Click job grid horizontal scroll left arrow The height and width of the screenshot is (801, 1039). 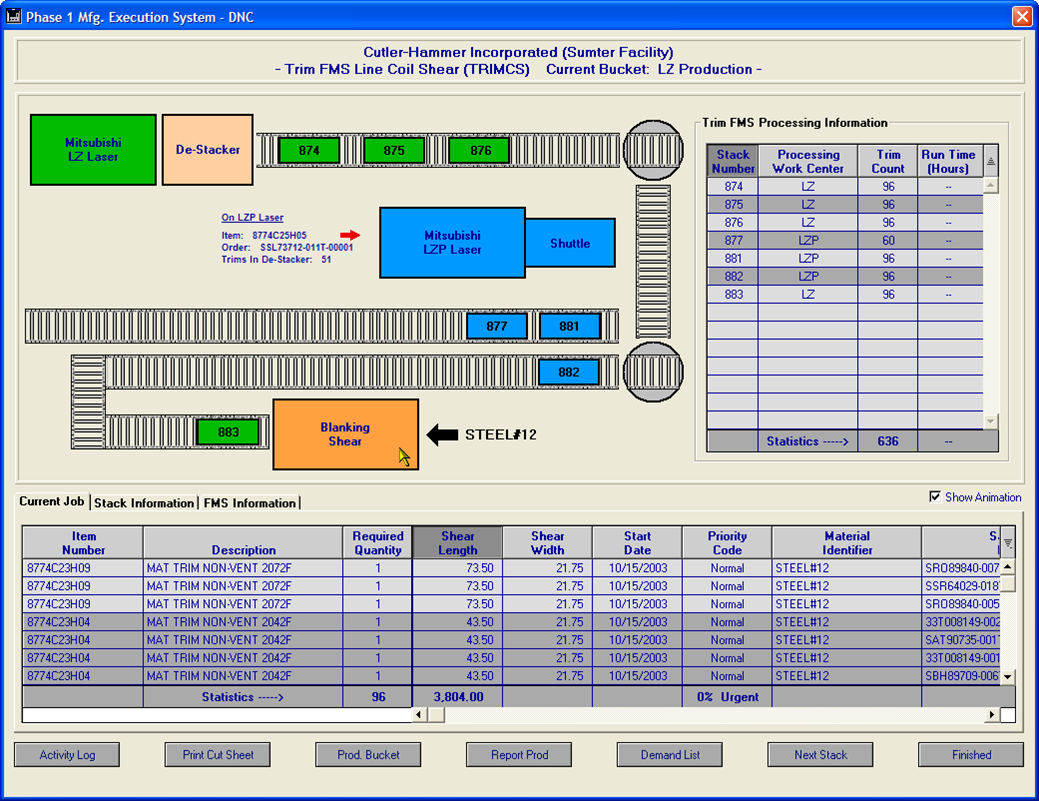419,715
